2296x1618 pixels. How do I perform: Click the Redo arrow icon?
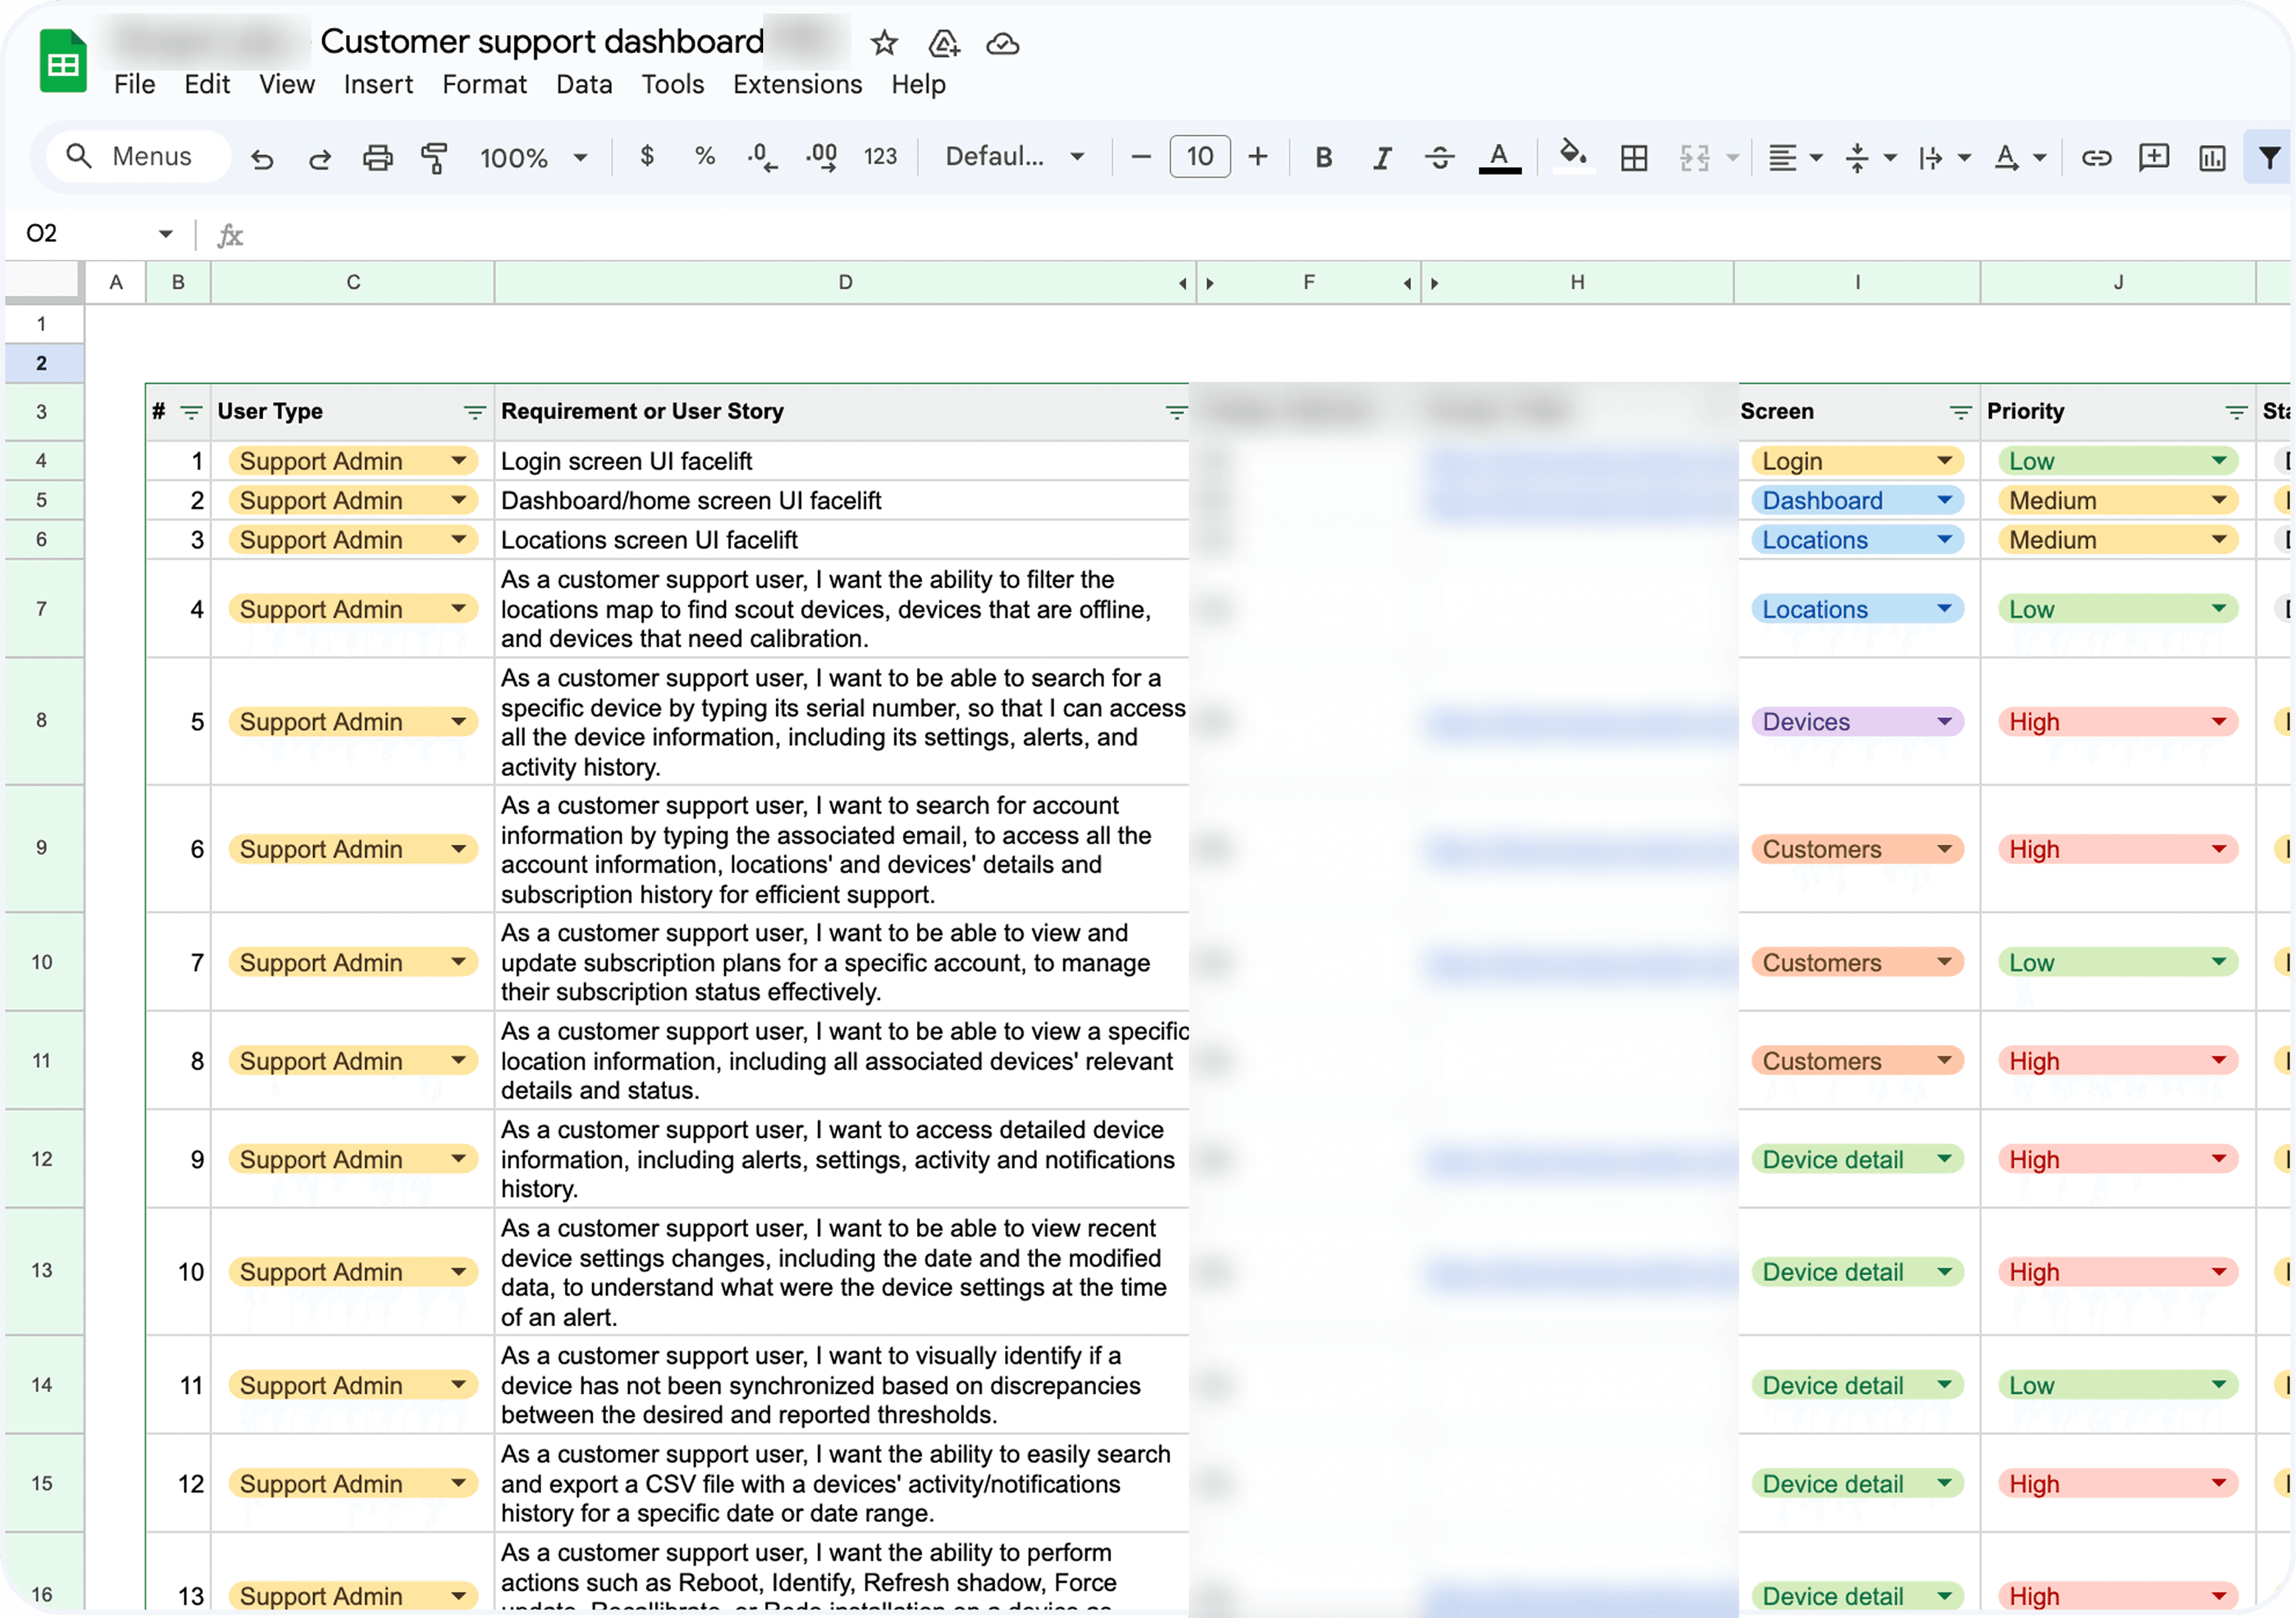tap(320, 158)
